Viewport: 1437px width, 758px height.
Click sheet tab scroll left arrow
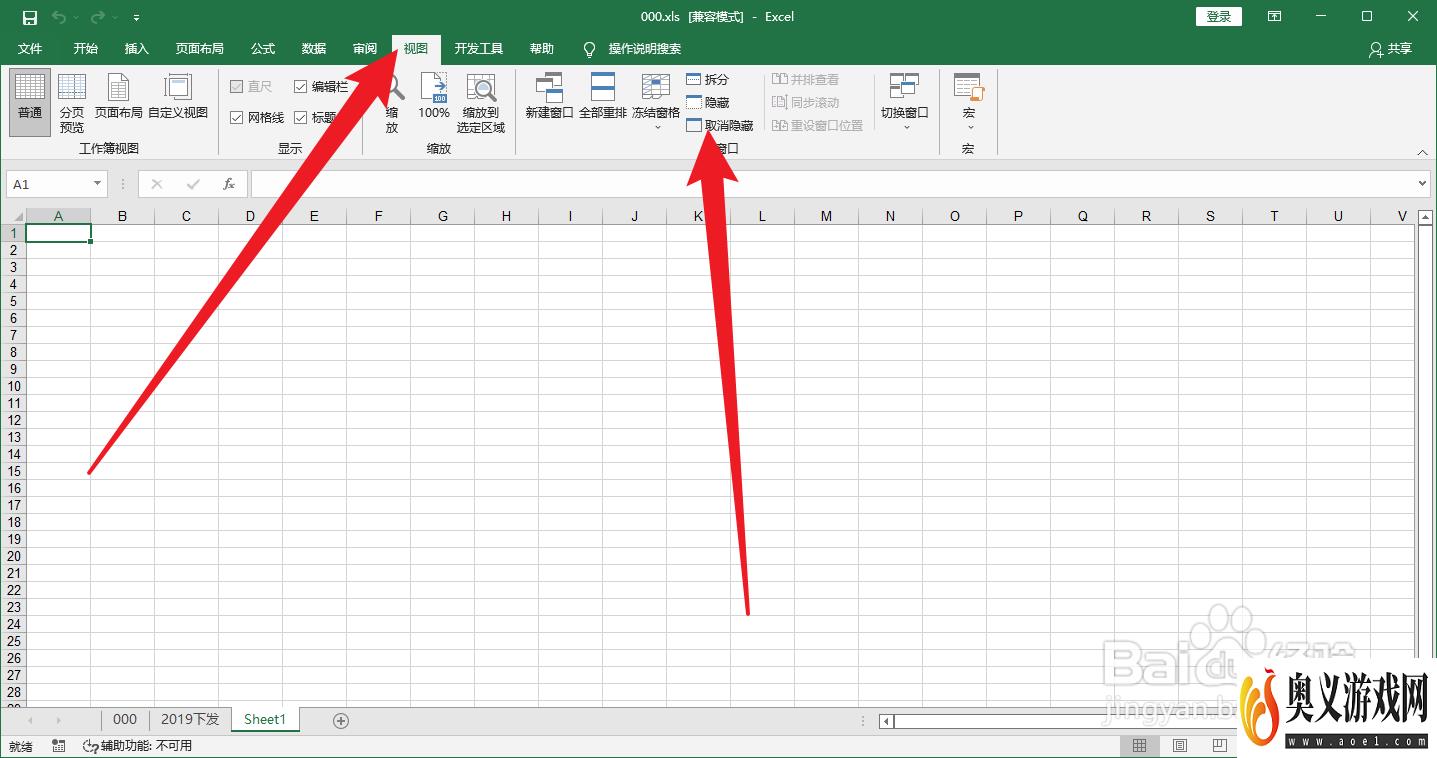tap(30, 720)
